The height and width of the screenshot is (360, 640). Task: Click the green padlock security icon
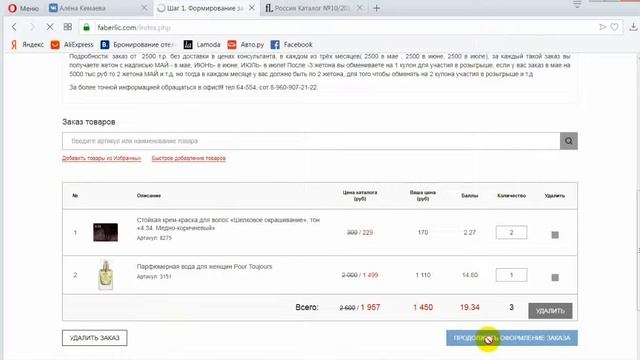click(x=87, y=27)
